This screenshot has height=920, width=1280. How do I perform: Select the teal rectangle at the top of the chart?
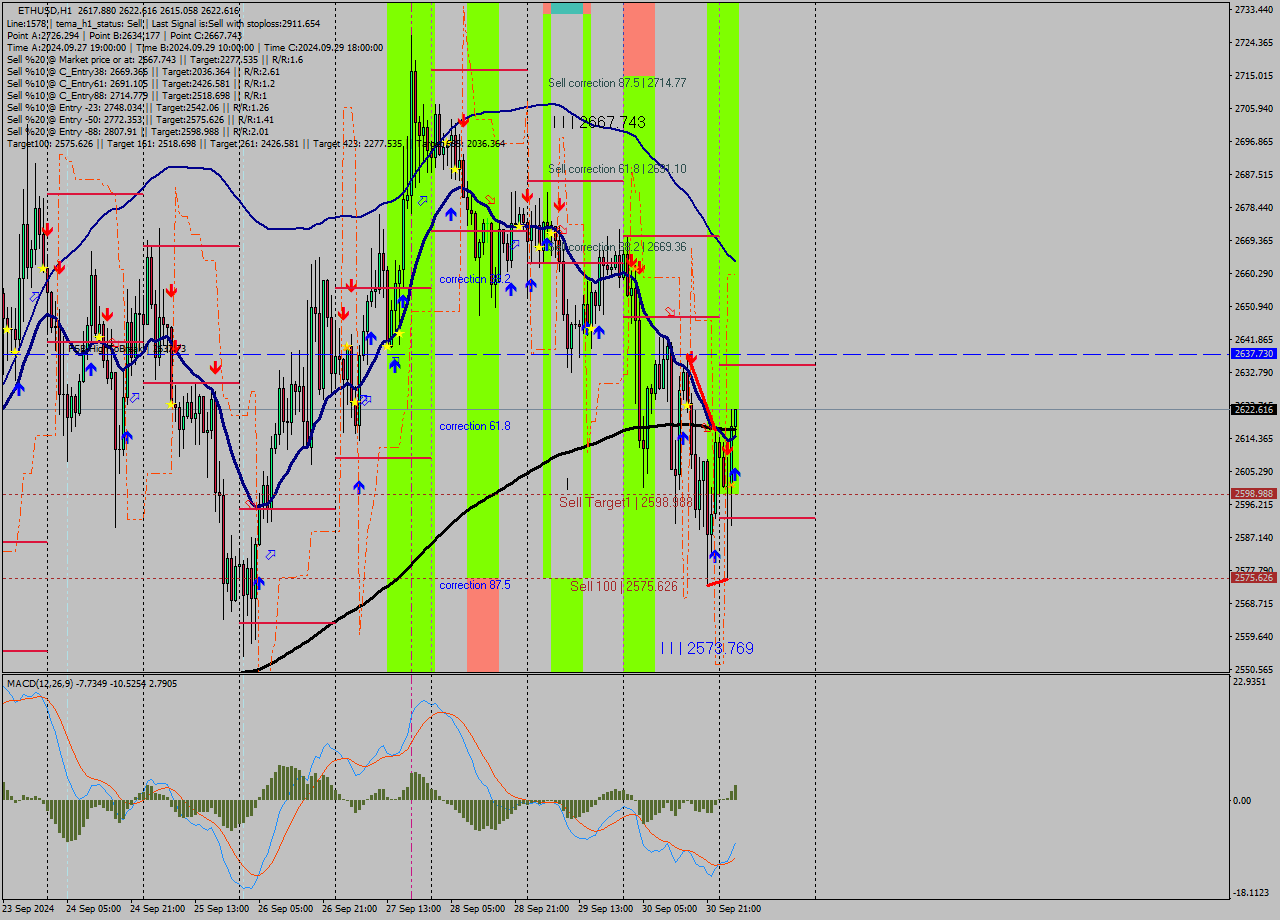(x=565, y=7)
